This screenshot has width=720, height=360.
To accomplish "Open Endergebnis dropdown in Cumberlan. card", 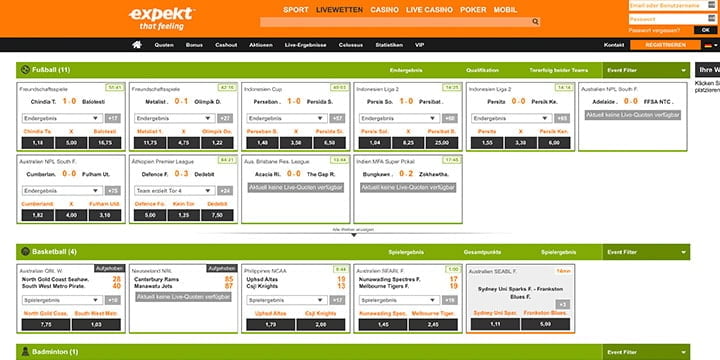I will pos(62,191).
